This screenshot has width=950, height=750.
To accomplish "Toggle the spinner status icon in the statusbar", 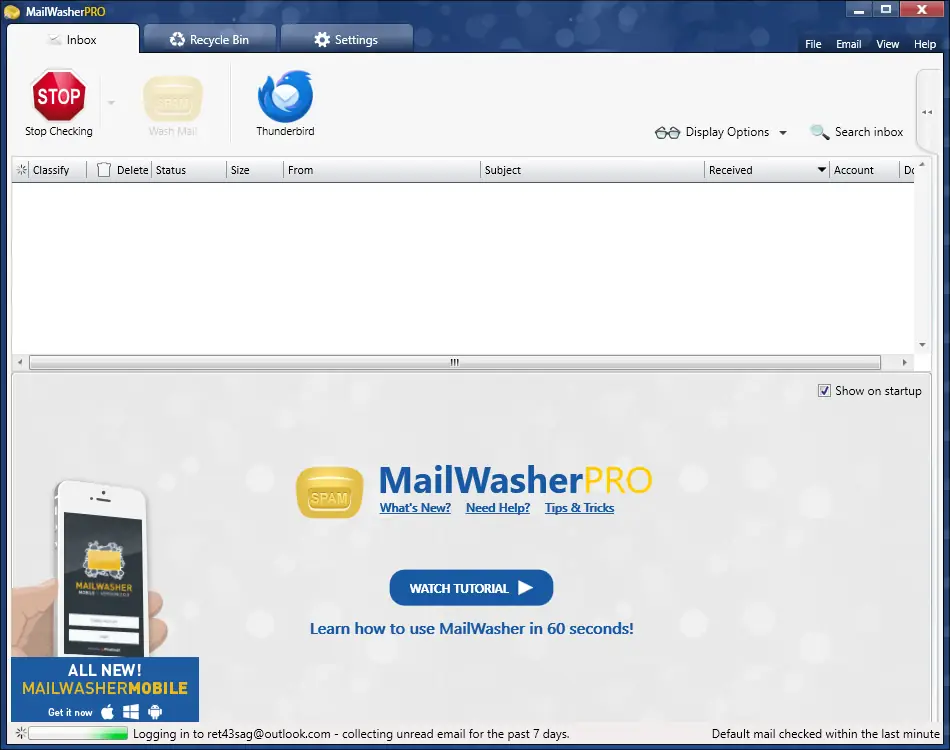I will click(x=19, y=733).
